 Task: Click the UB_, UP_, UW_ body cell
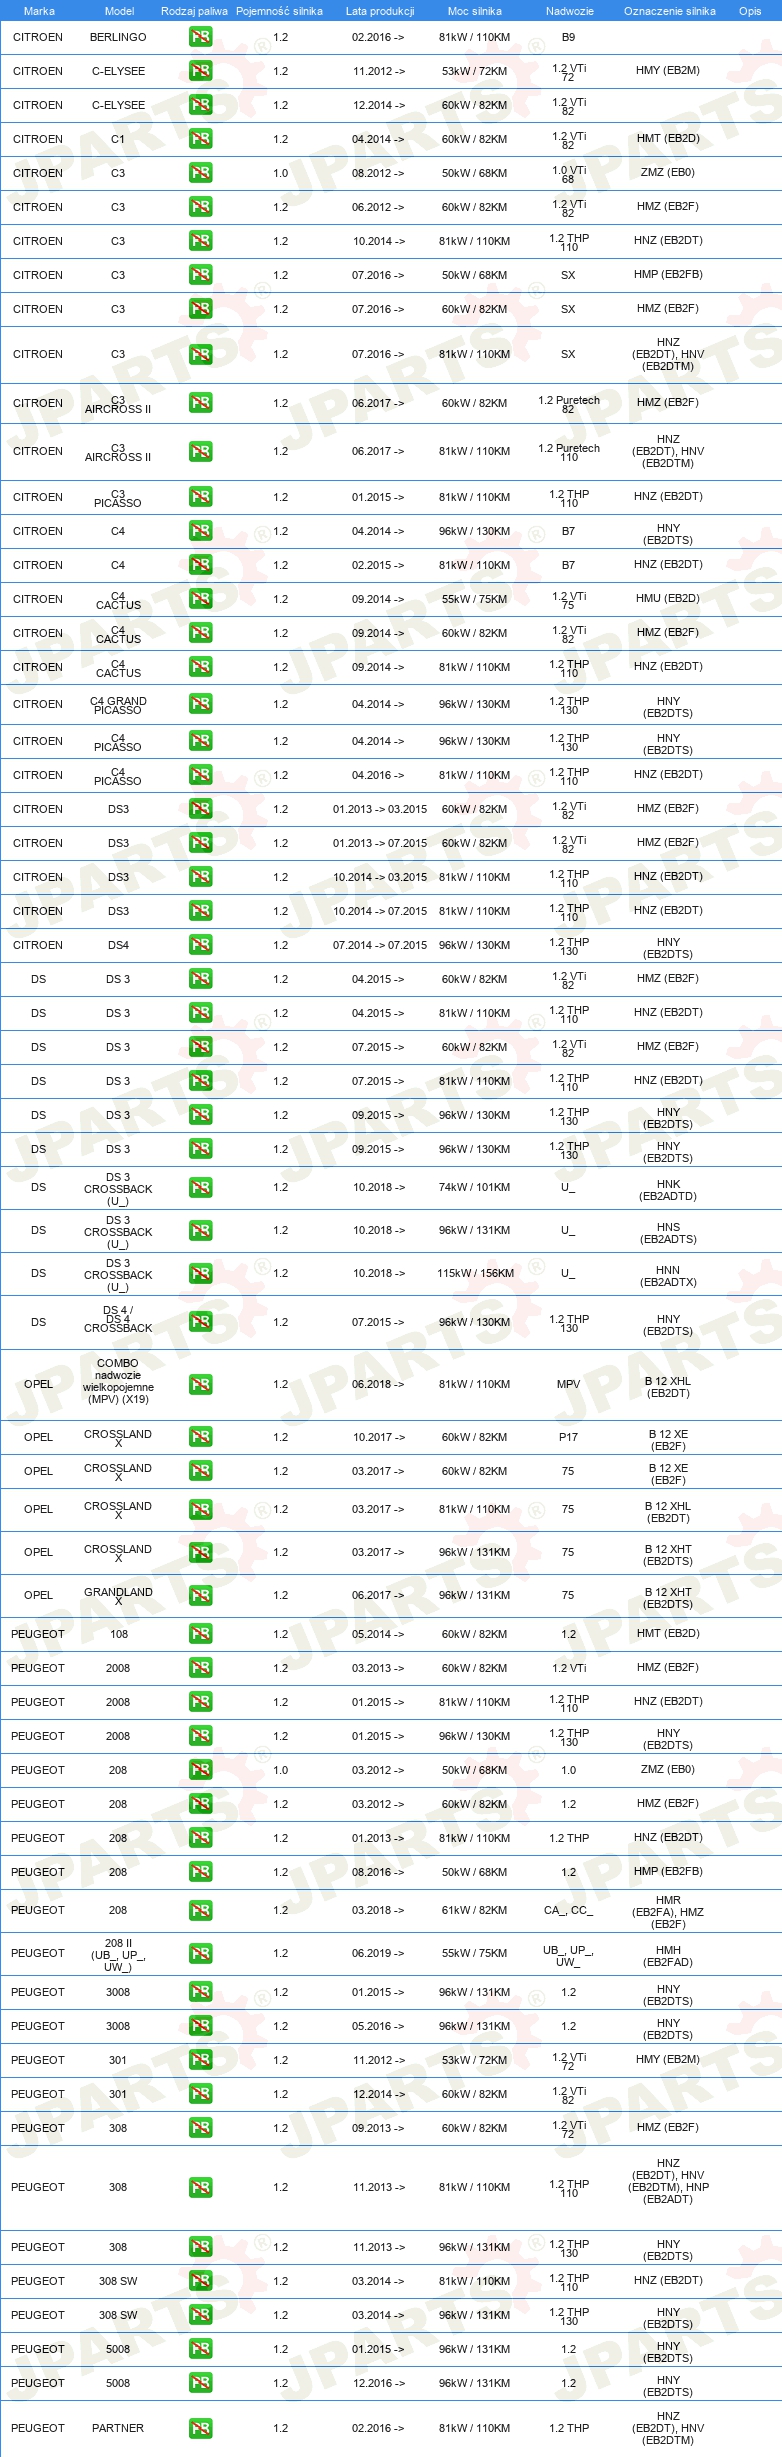tap(568, 1956)
